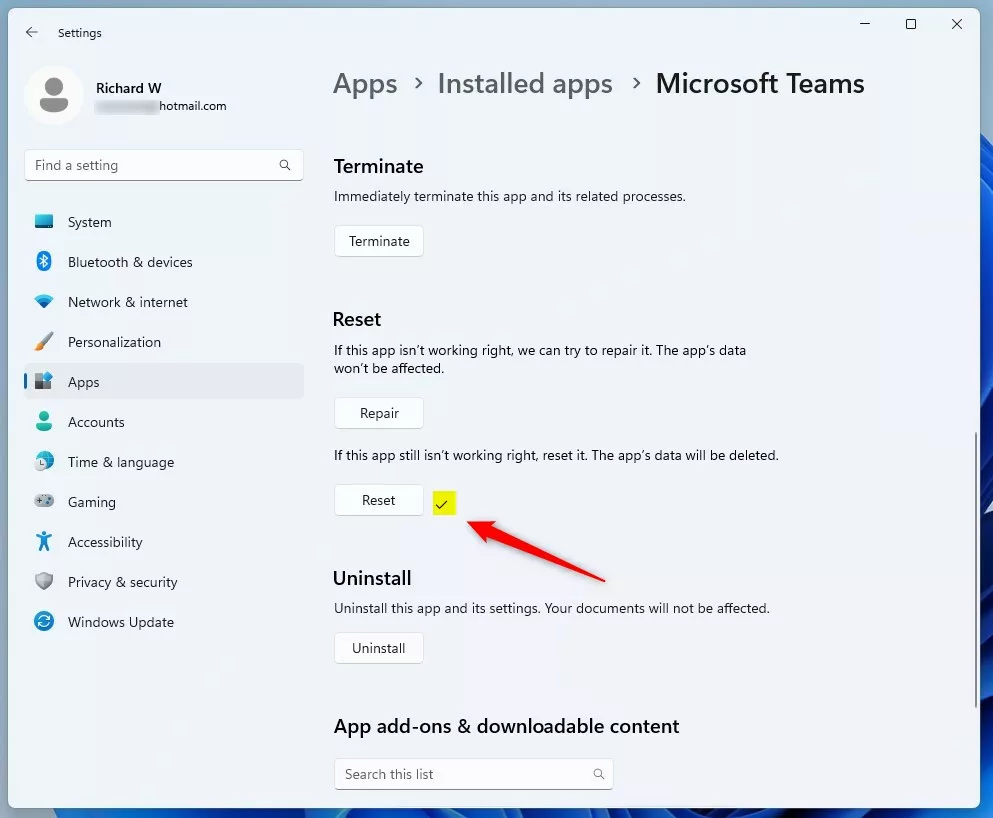Go to Accessibility settings
Image resolution: width=993 pixels, height=818 pixels.
tap(164, 542)
